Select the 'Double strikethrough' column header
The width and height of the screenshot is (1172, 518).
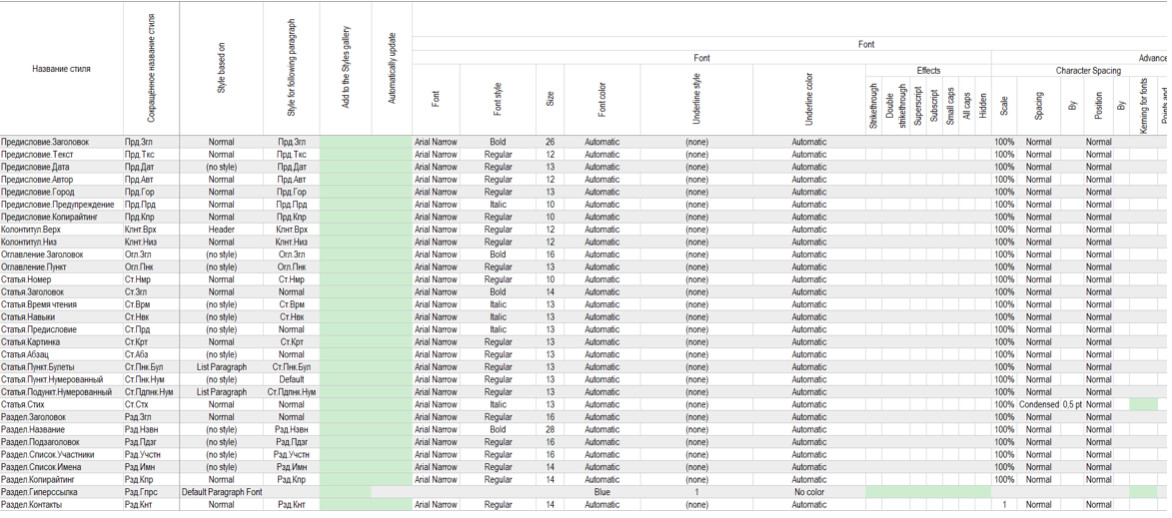[894, 106]
